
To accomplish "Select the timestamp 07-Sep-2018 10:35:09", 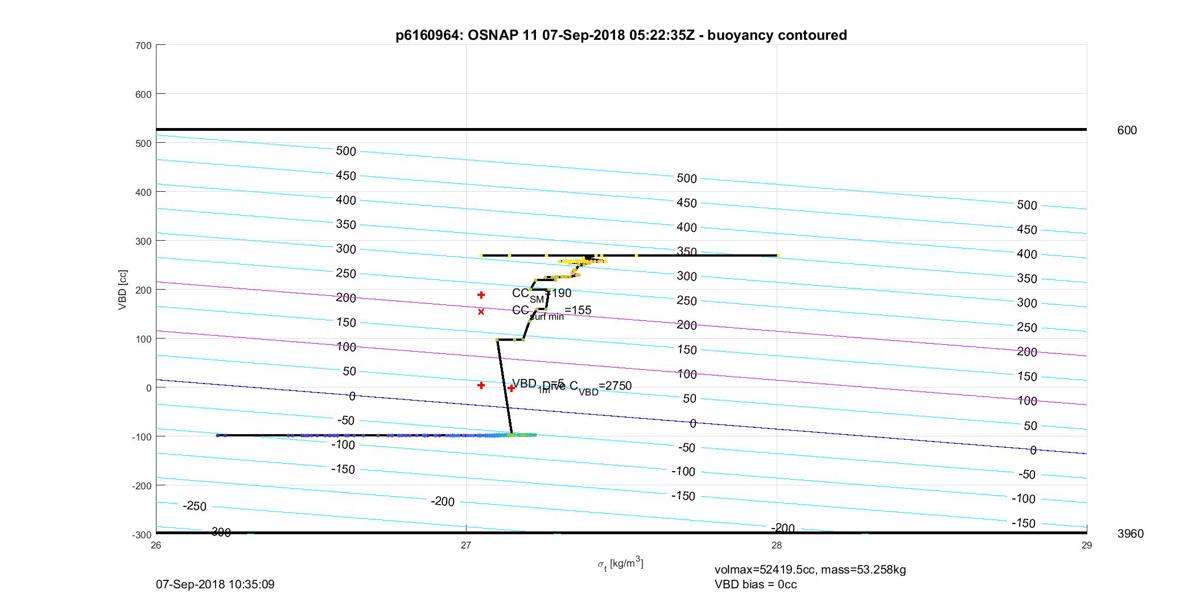I will (215, 584).
